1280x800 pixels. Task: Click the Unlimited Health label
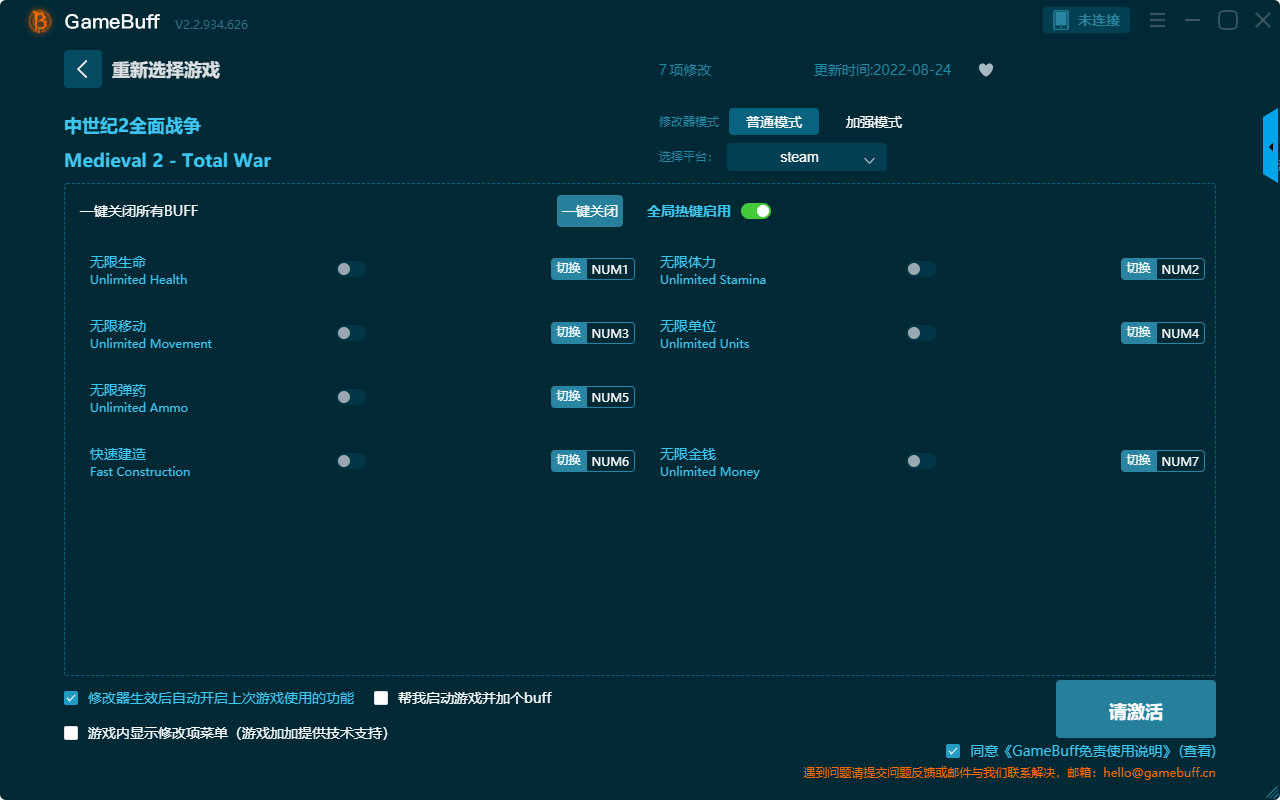(139, 280)
